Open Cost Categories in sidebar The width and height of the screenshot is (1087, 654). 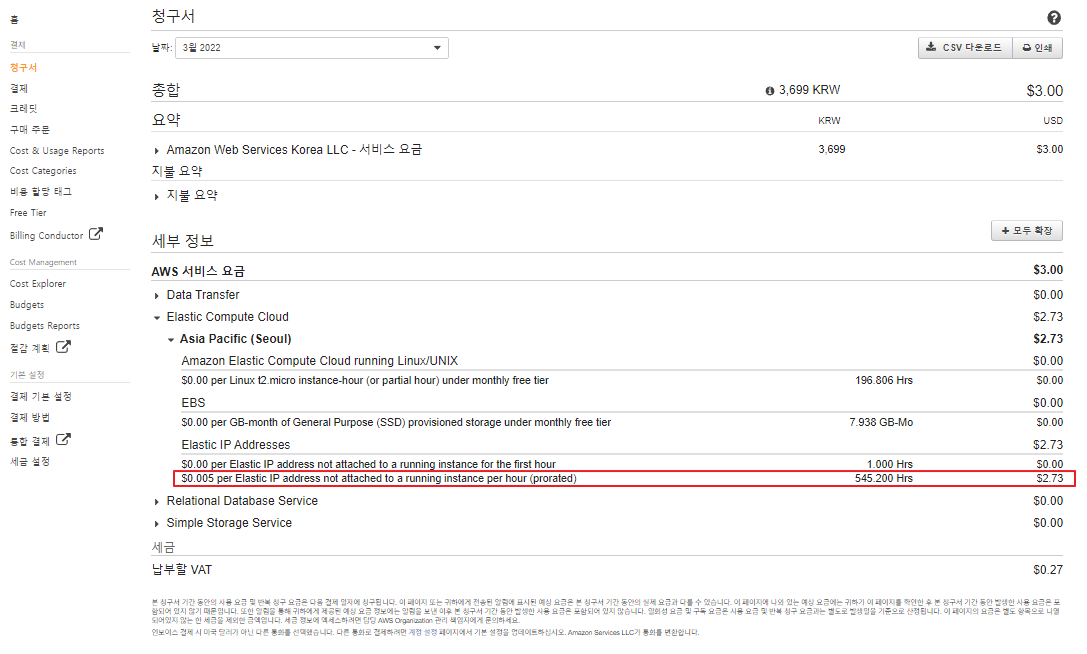pos(43,171)
